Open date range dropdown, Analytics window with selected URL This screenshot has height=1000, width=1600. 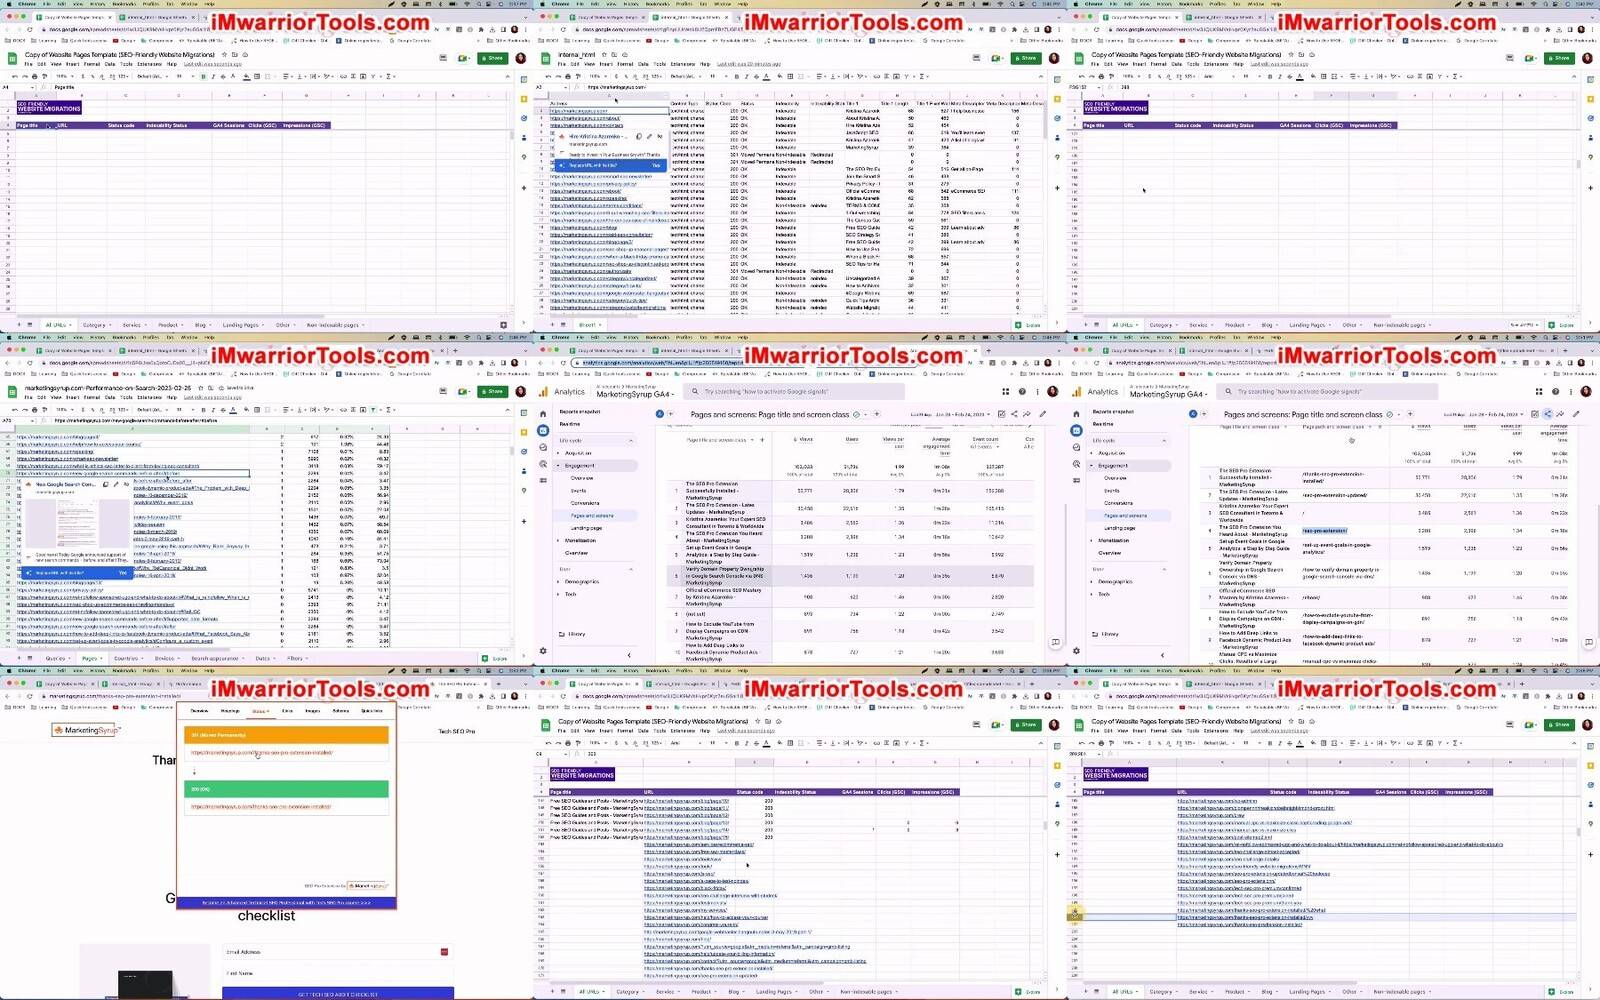coord(950,414)
